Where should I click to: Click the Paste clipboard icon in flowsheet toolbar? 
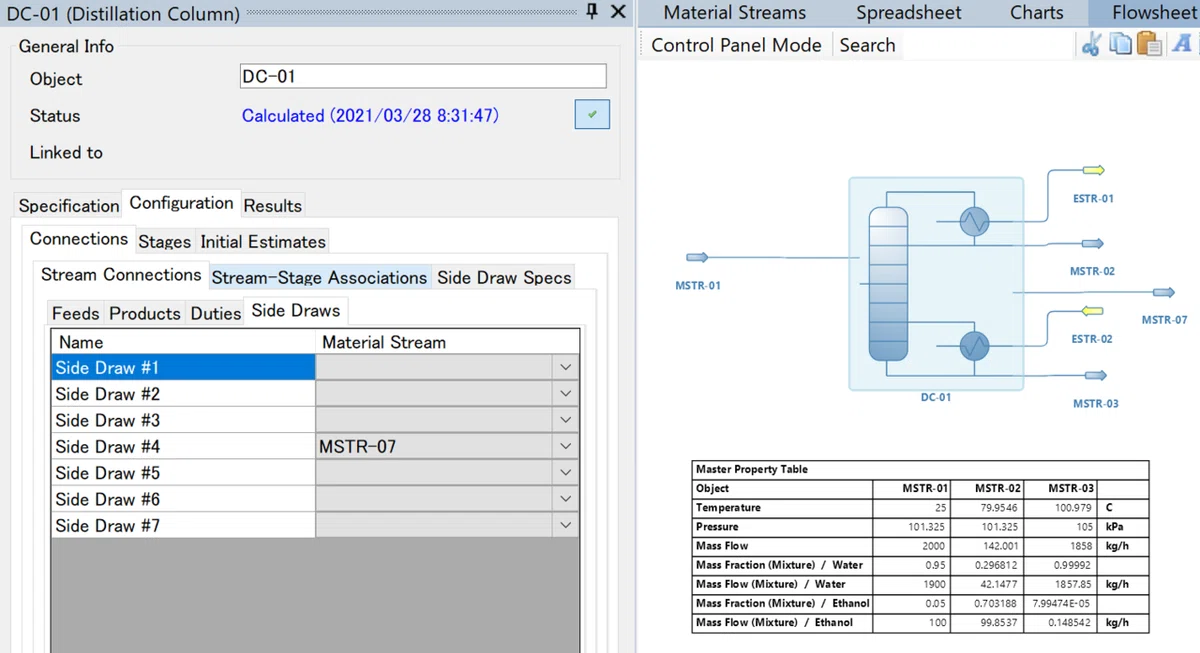[1150, 45]
